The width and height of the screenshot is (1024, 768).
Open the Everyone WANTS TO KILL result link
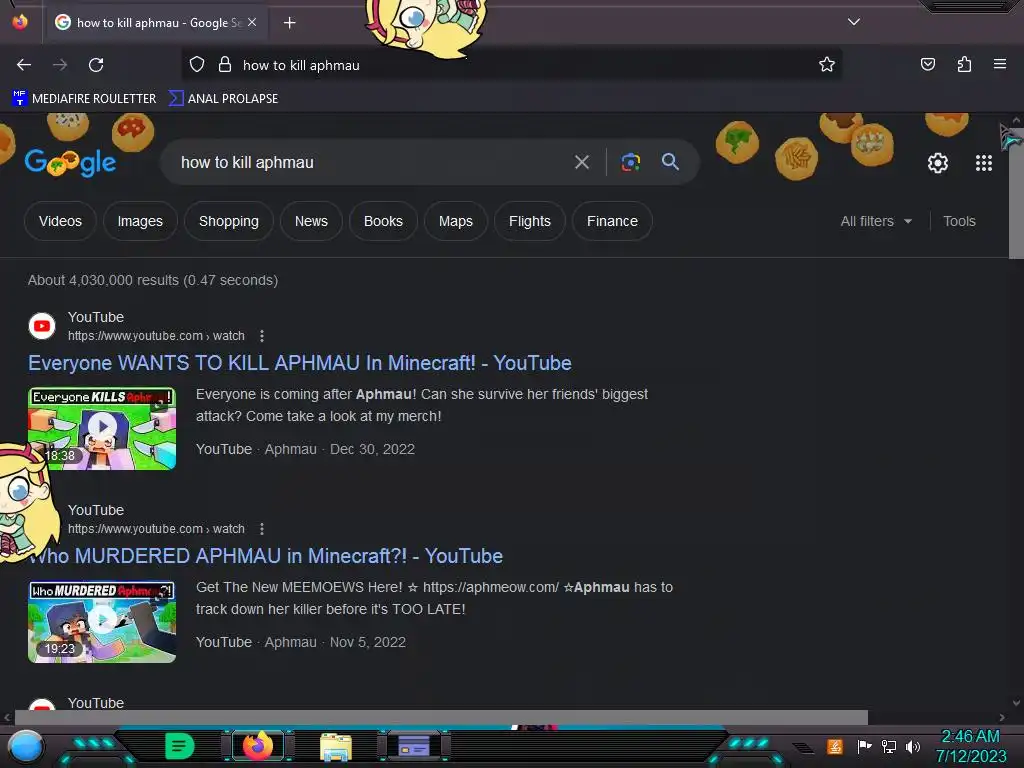pos(300,363)
